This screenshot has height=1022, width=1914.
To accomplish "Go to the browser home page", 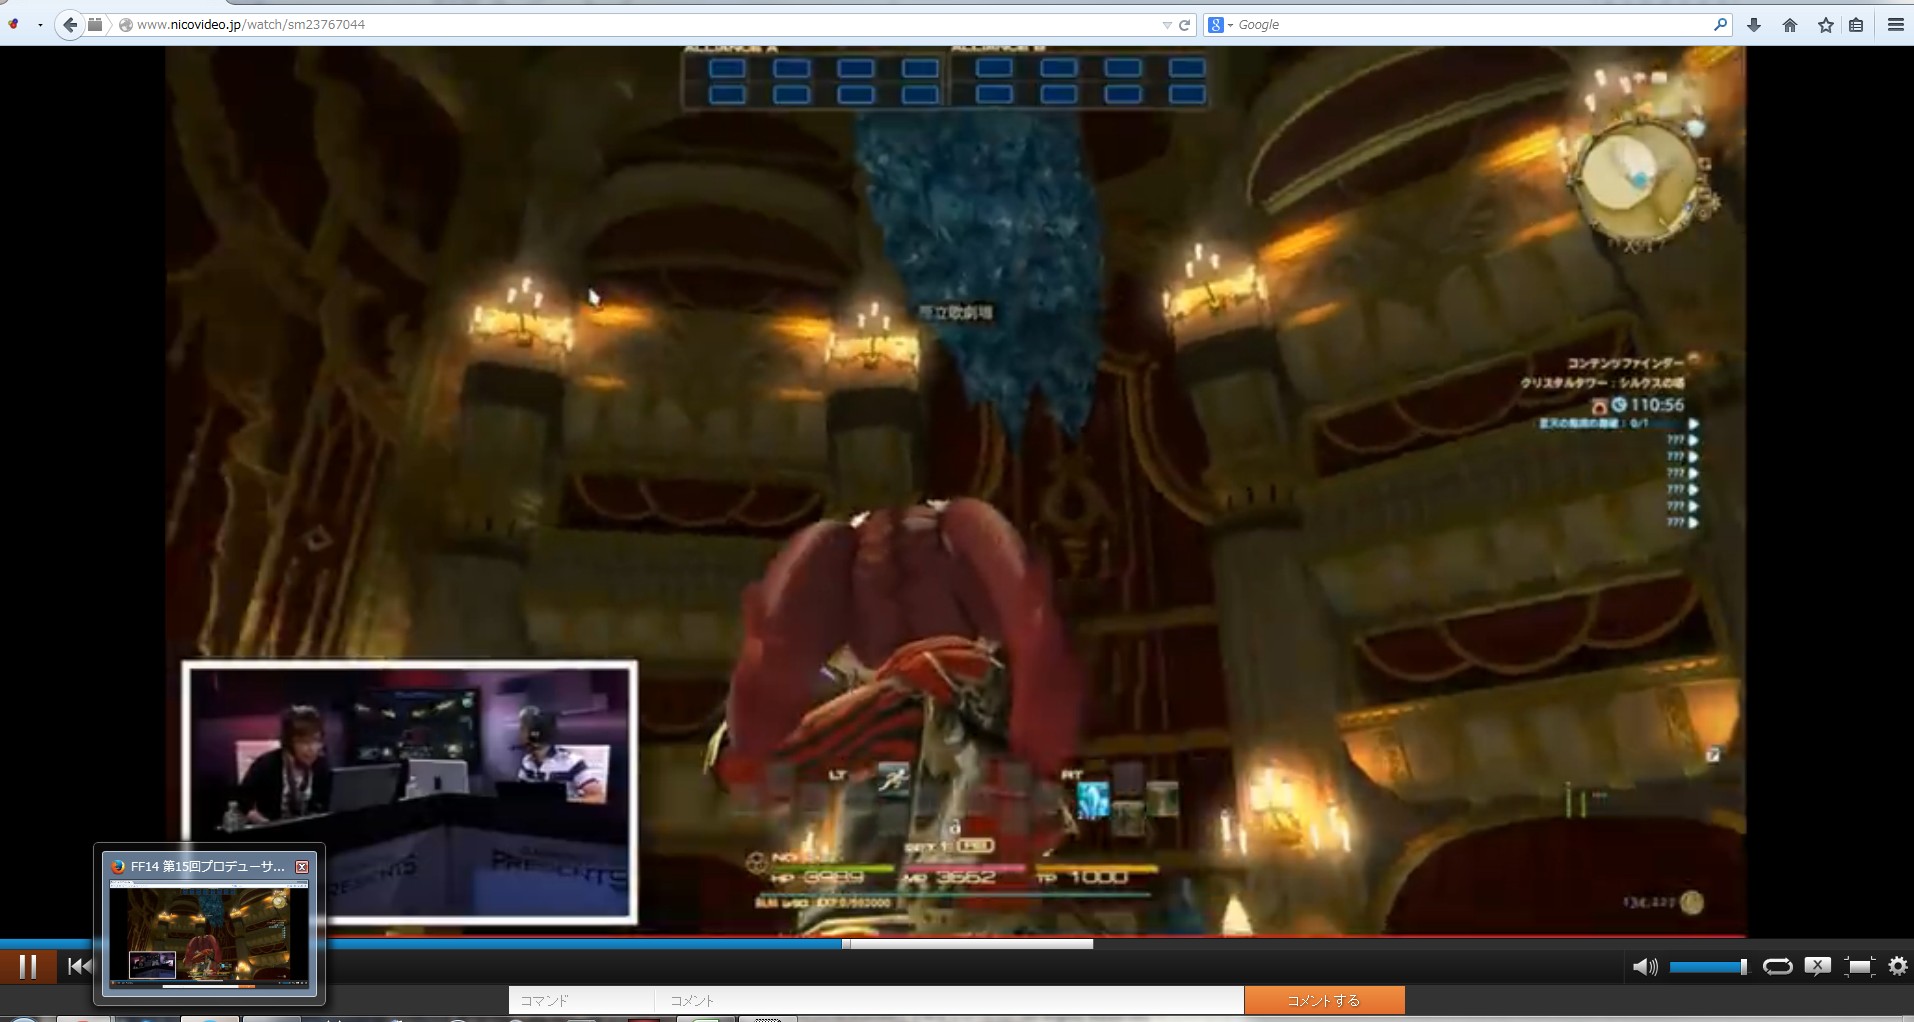I will coord(1790,25).
